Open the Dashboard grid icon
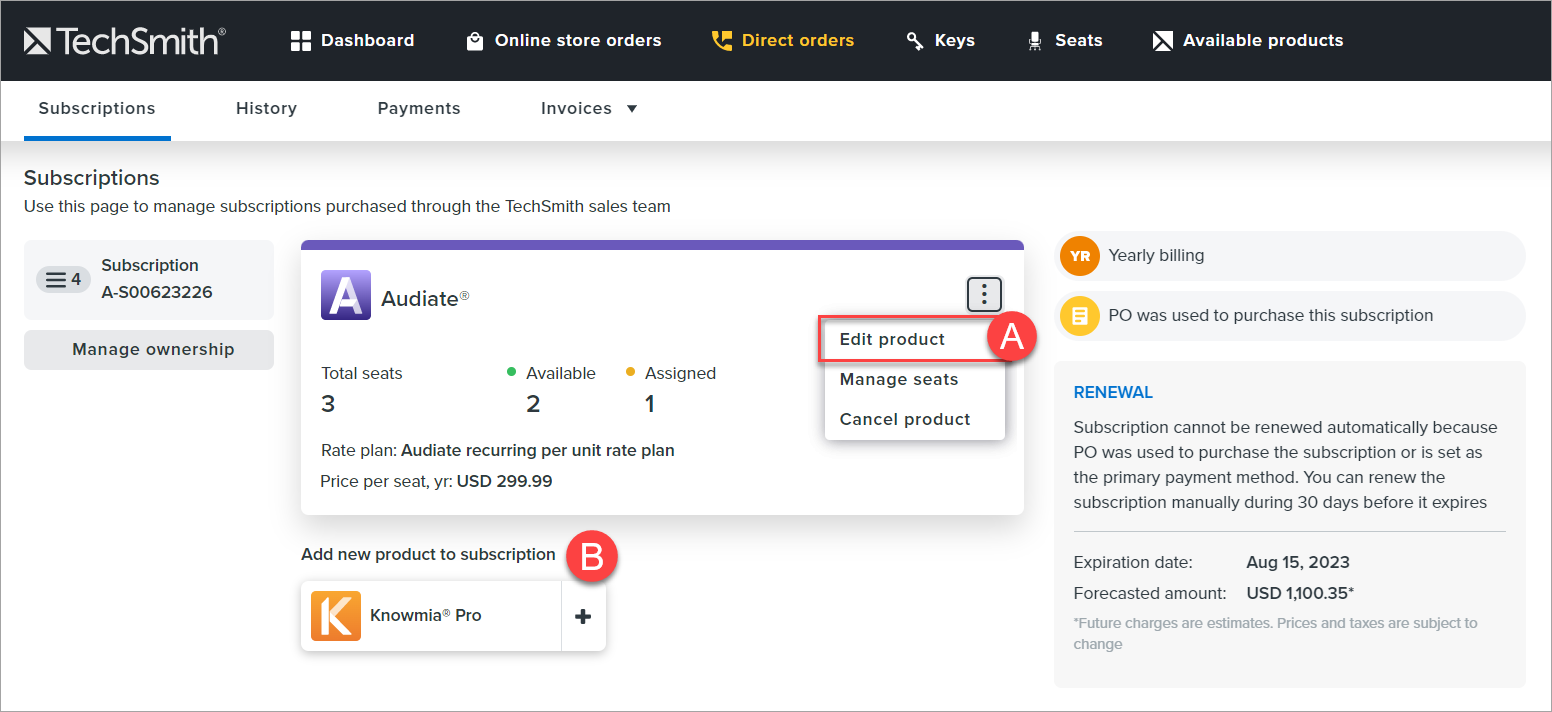The height and width of the screenshot is (712, 1552). tap(301, 40)
